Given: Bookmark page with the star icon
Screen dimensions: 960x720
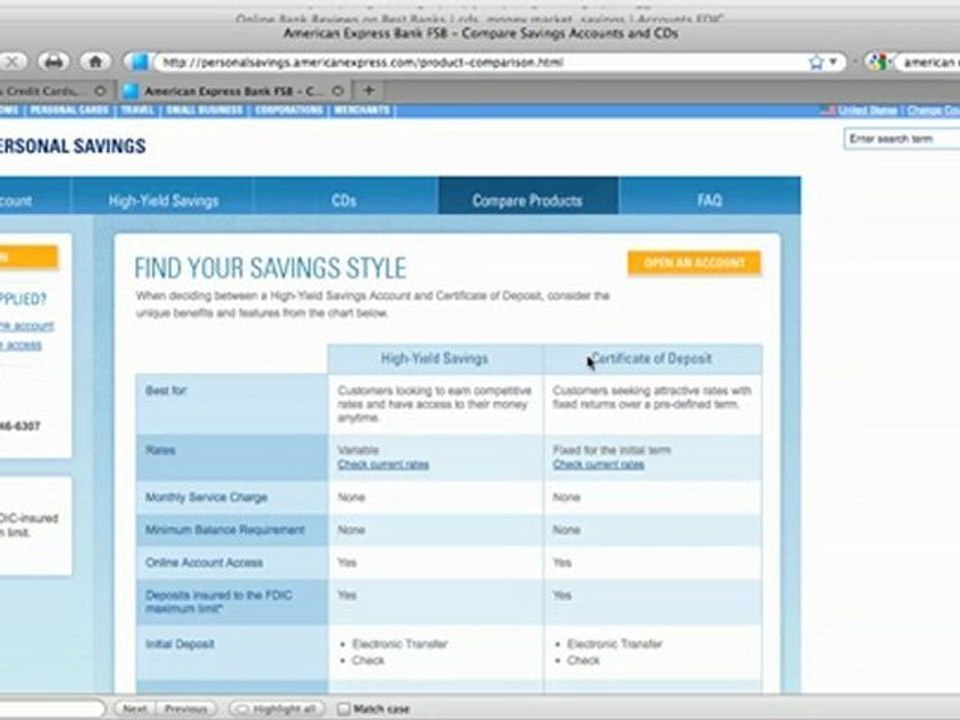Looking at the screenshot, I should click(816, 62).
